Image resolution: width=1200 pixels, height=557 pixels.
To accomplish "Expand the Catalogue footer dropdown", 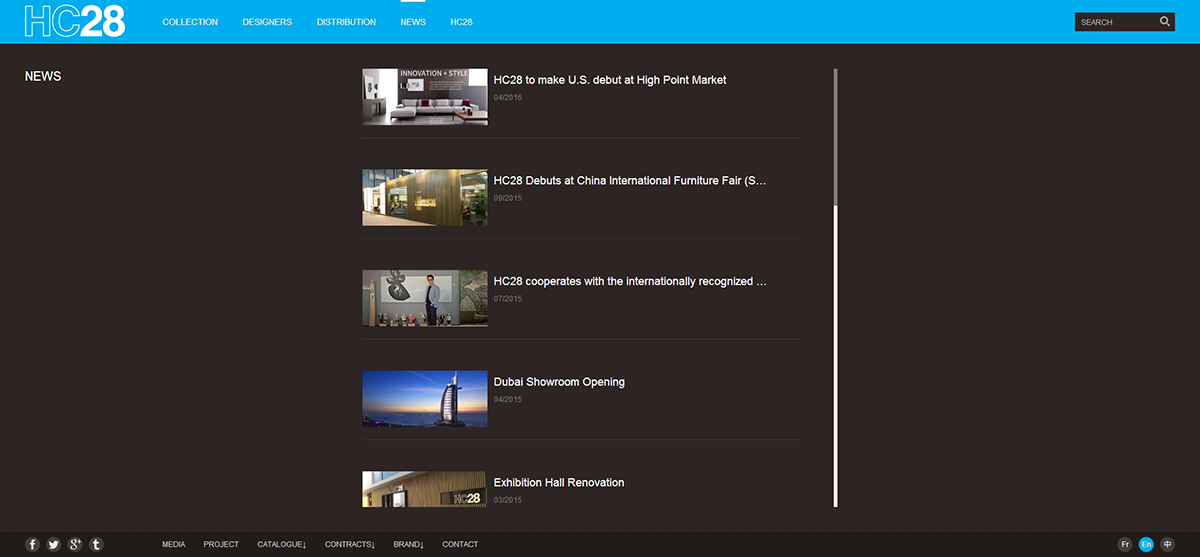I will [281, 545].
